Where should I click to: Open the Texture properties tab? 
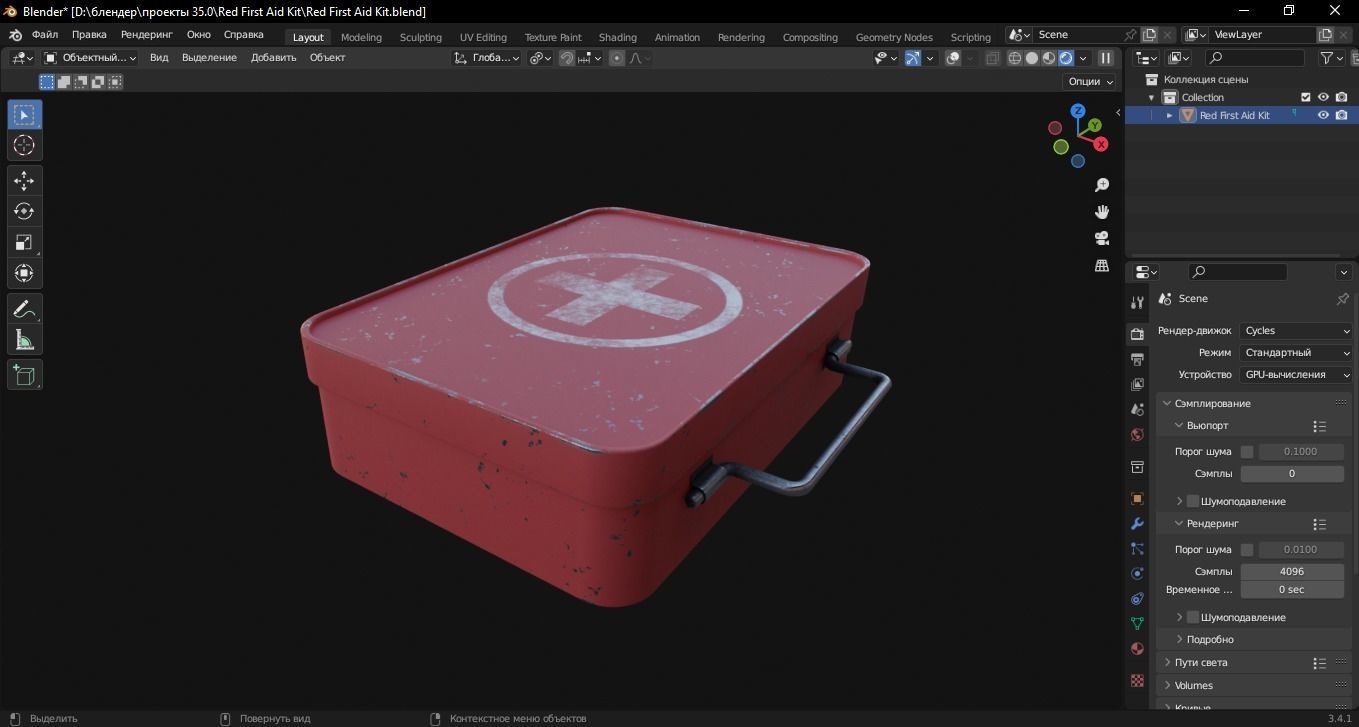pos(1137,680)
